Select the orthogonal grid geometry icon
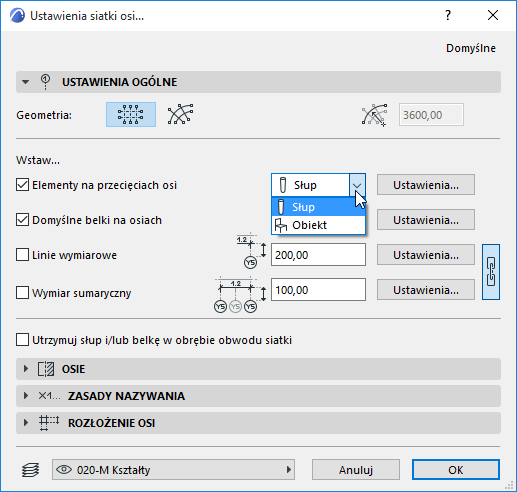 (131, 115)
